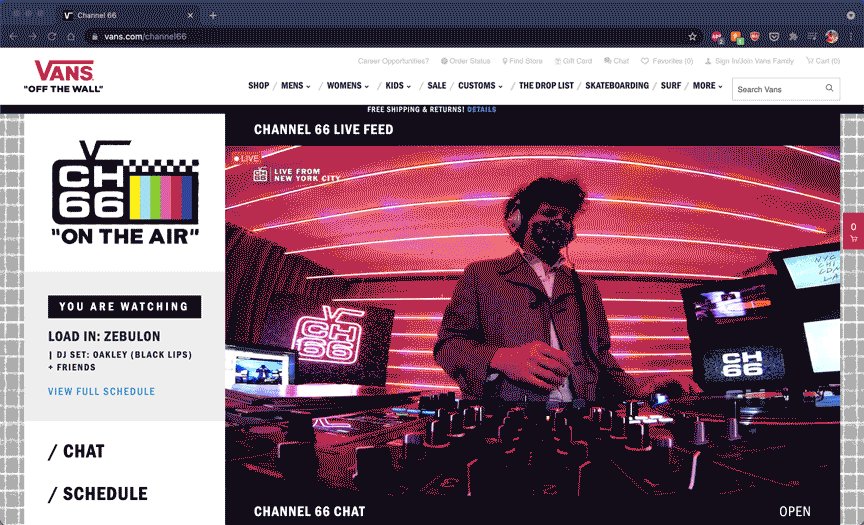
Task: Click the CHANNEL 66 LIVE FEED heading
Action: tap(323, 129)
